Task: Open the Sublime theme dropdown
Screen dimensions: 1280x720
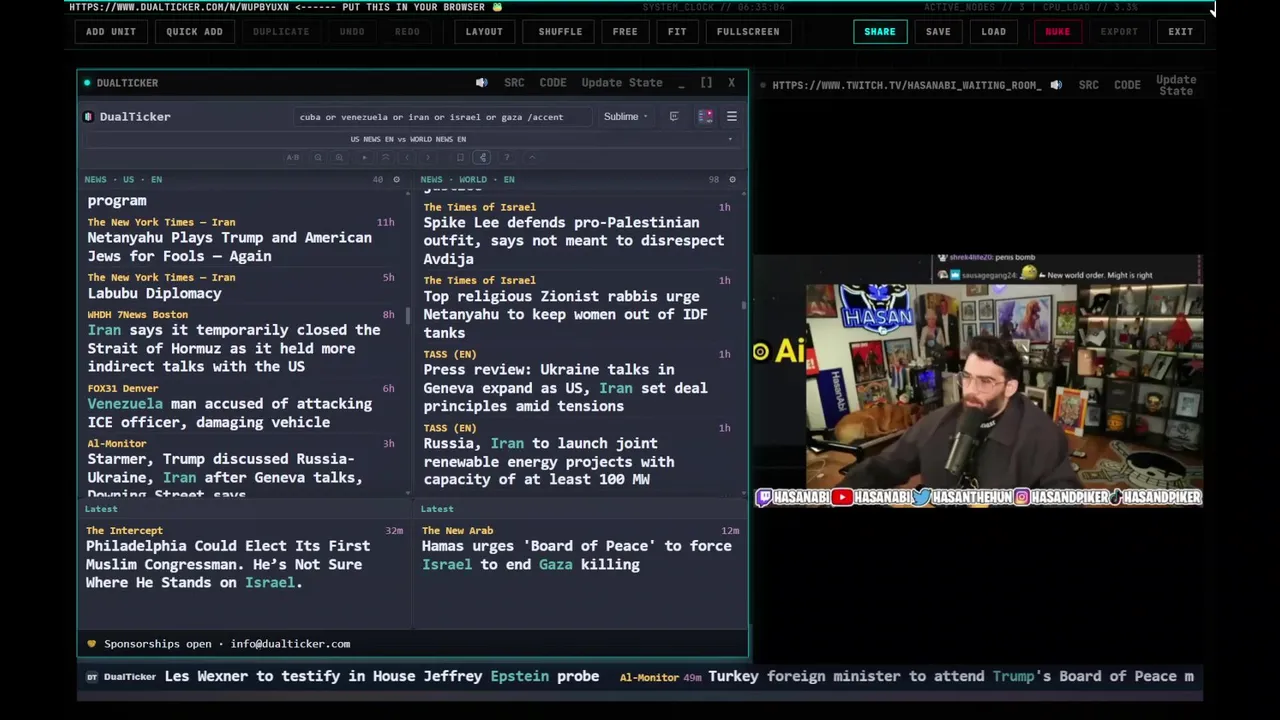Action: click(x=625, y=117)
